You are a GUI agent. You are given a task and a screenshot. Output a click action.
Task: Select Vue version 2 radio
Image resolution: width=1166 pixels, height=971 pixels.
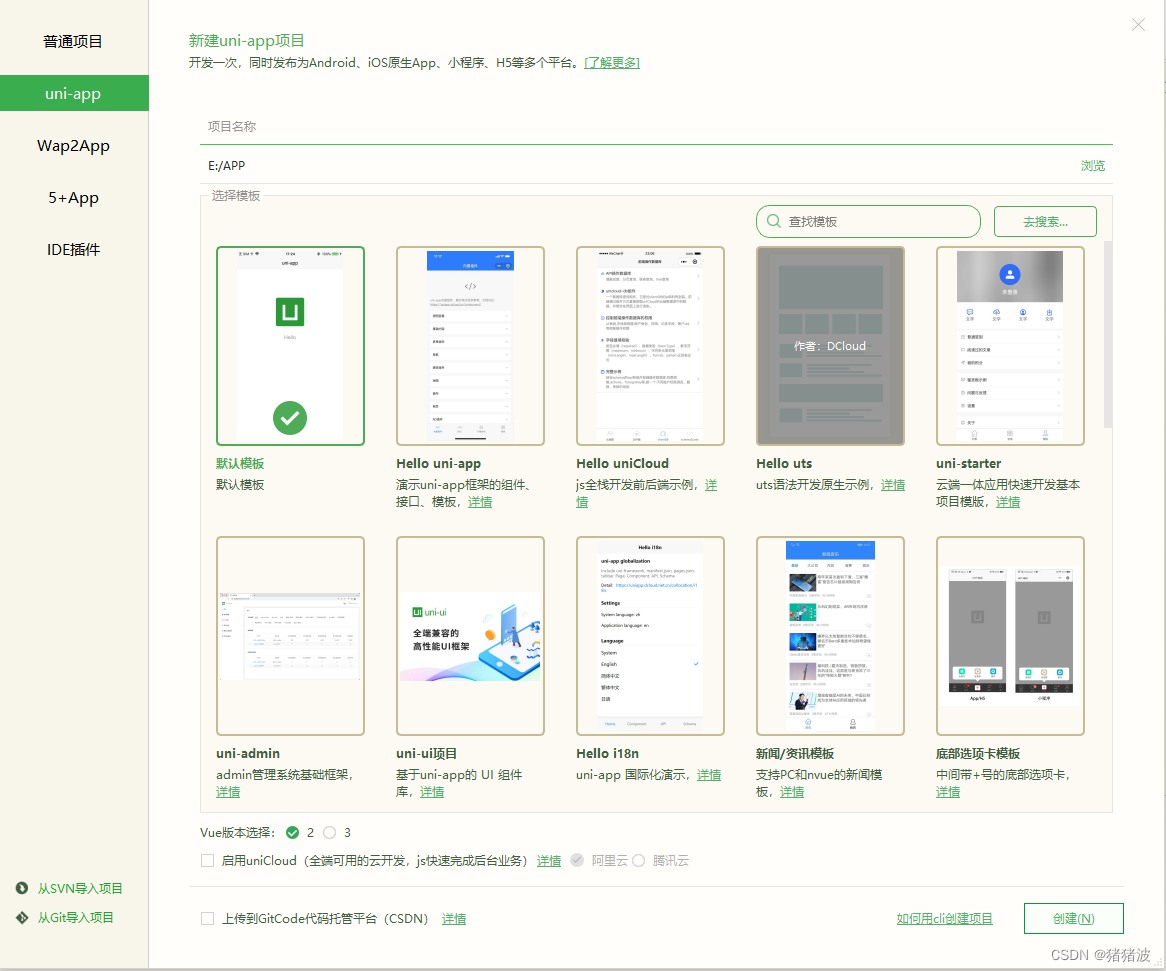292,832
